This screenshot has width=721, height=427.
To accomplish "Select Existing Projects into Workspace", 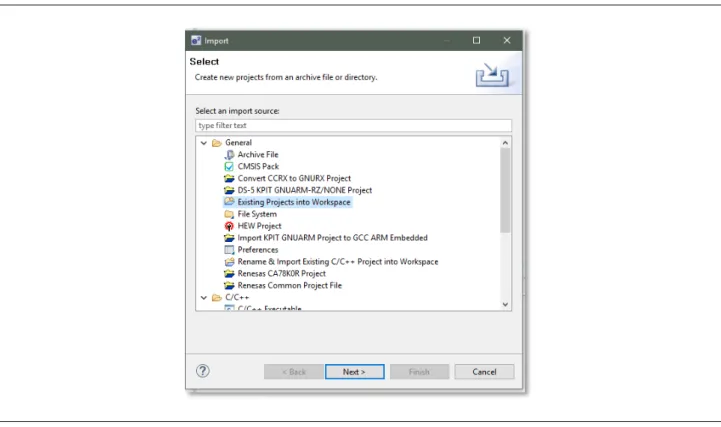I will coord(294,202).
